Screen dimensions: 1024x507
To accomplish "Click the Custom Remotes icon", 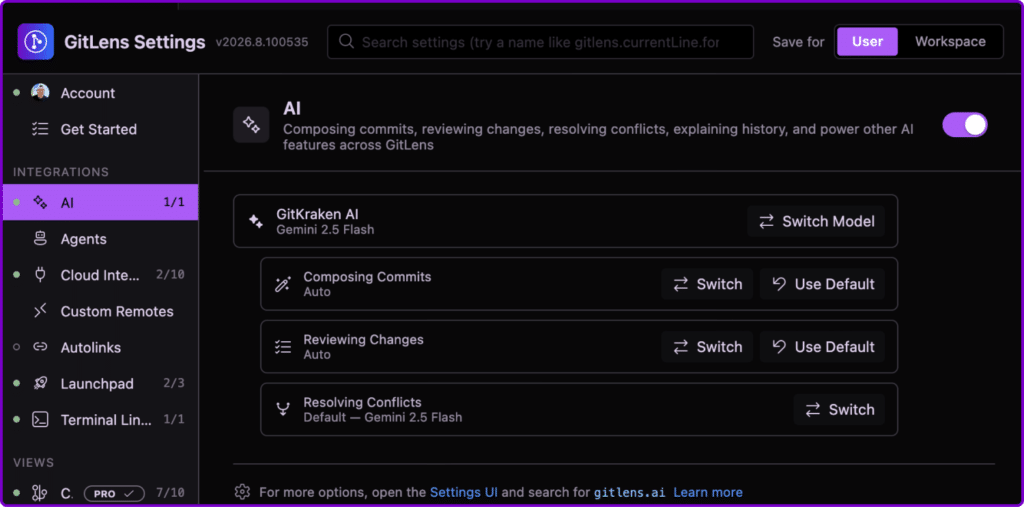I will point(40,311).
